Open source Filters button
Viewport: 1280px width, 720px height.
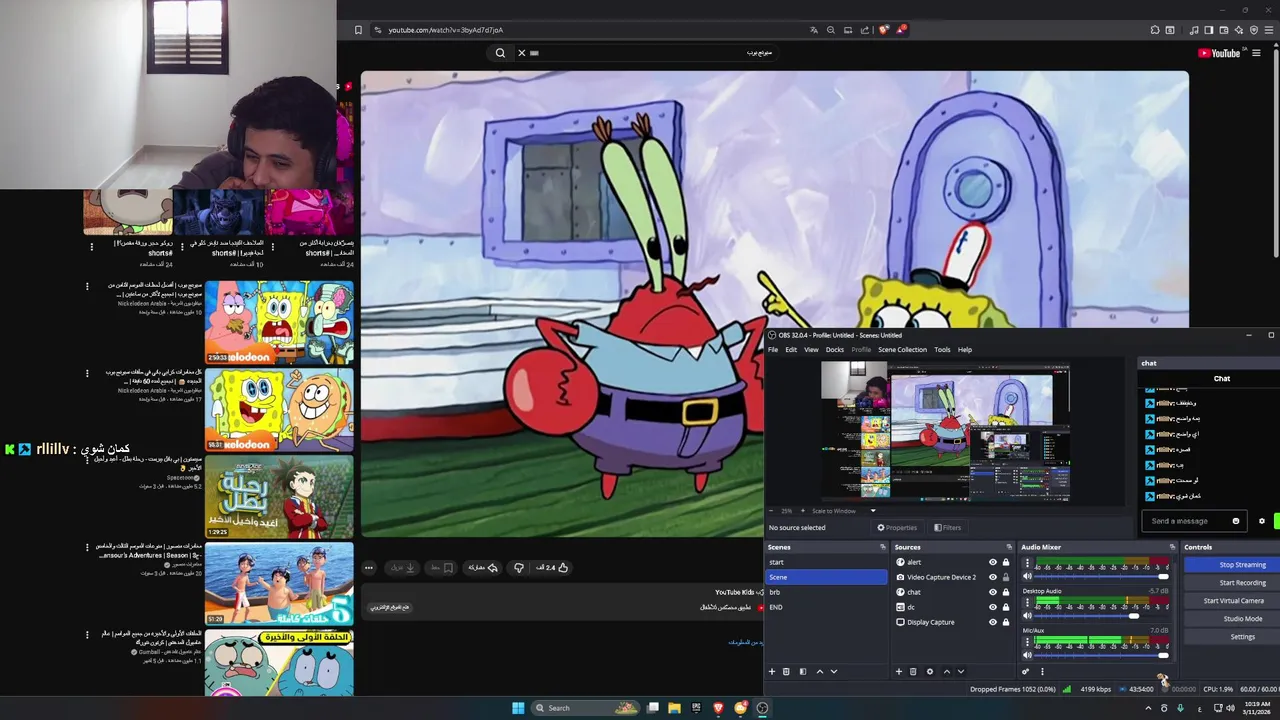coord(947,528)
